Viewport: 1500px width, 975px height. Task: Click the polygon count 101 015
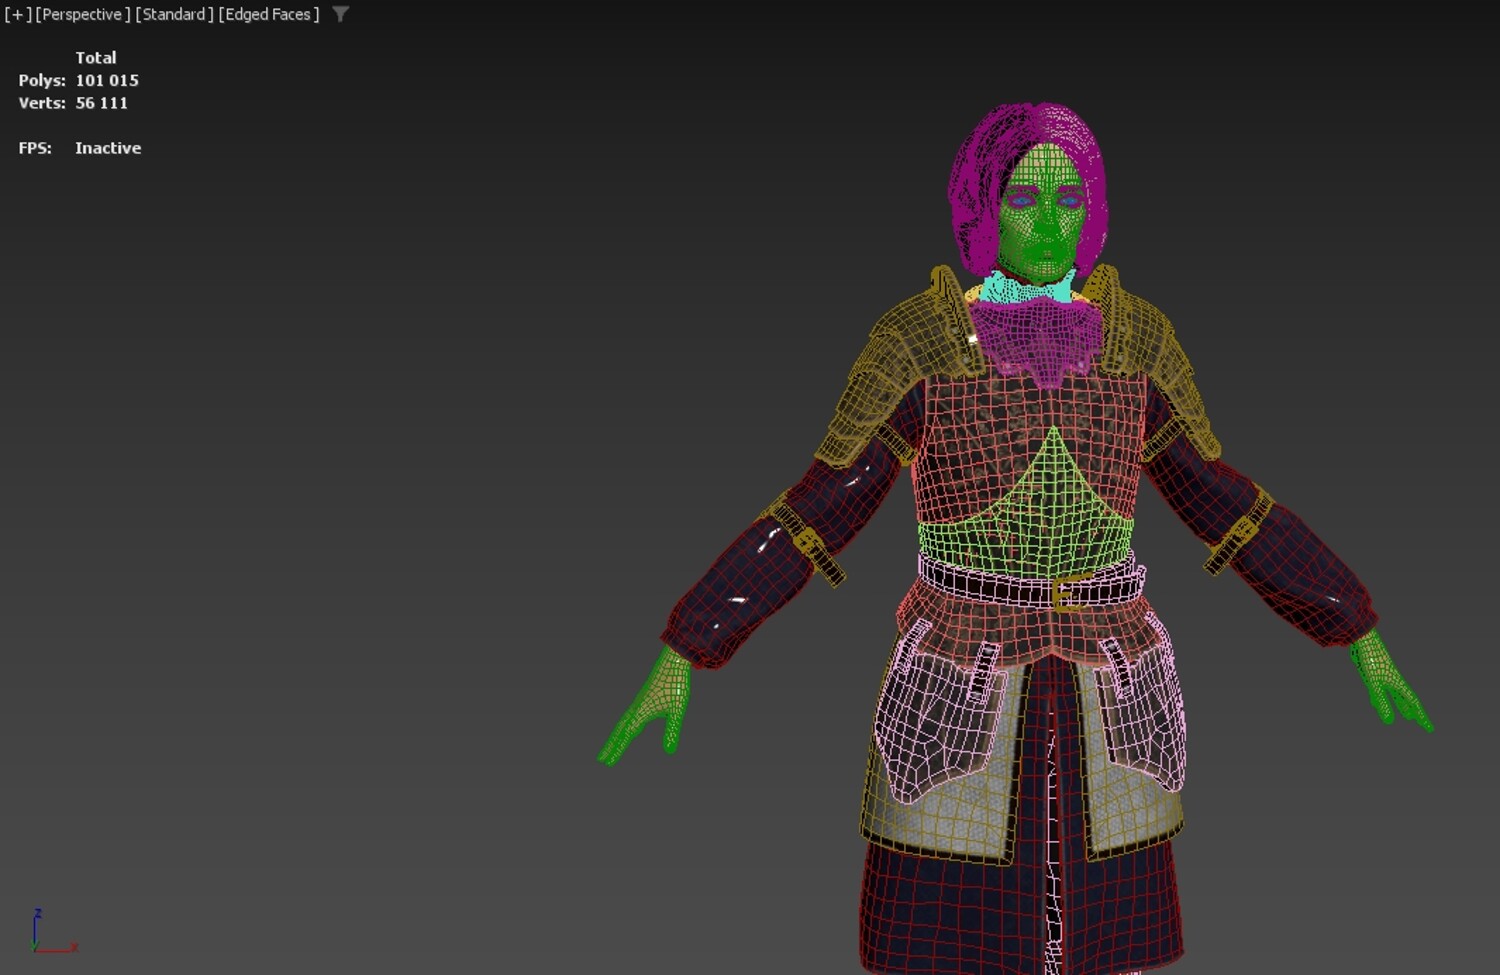tap(107, 80)
